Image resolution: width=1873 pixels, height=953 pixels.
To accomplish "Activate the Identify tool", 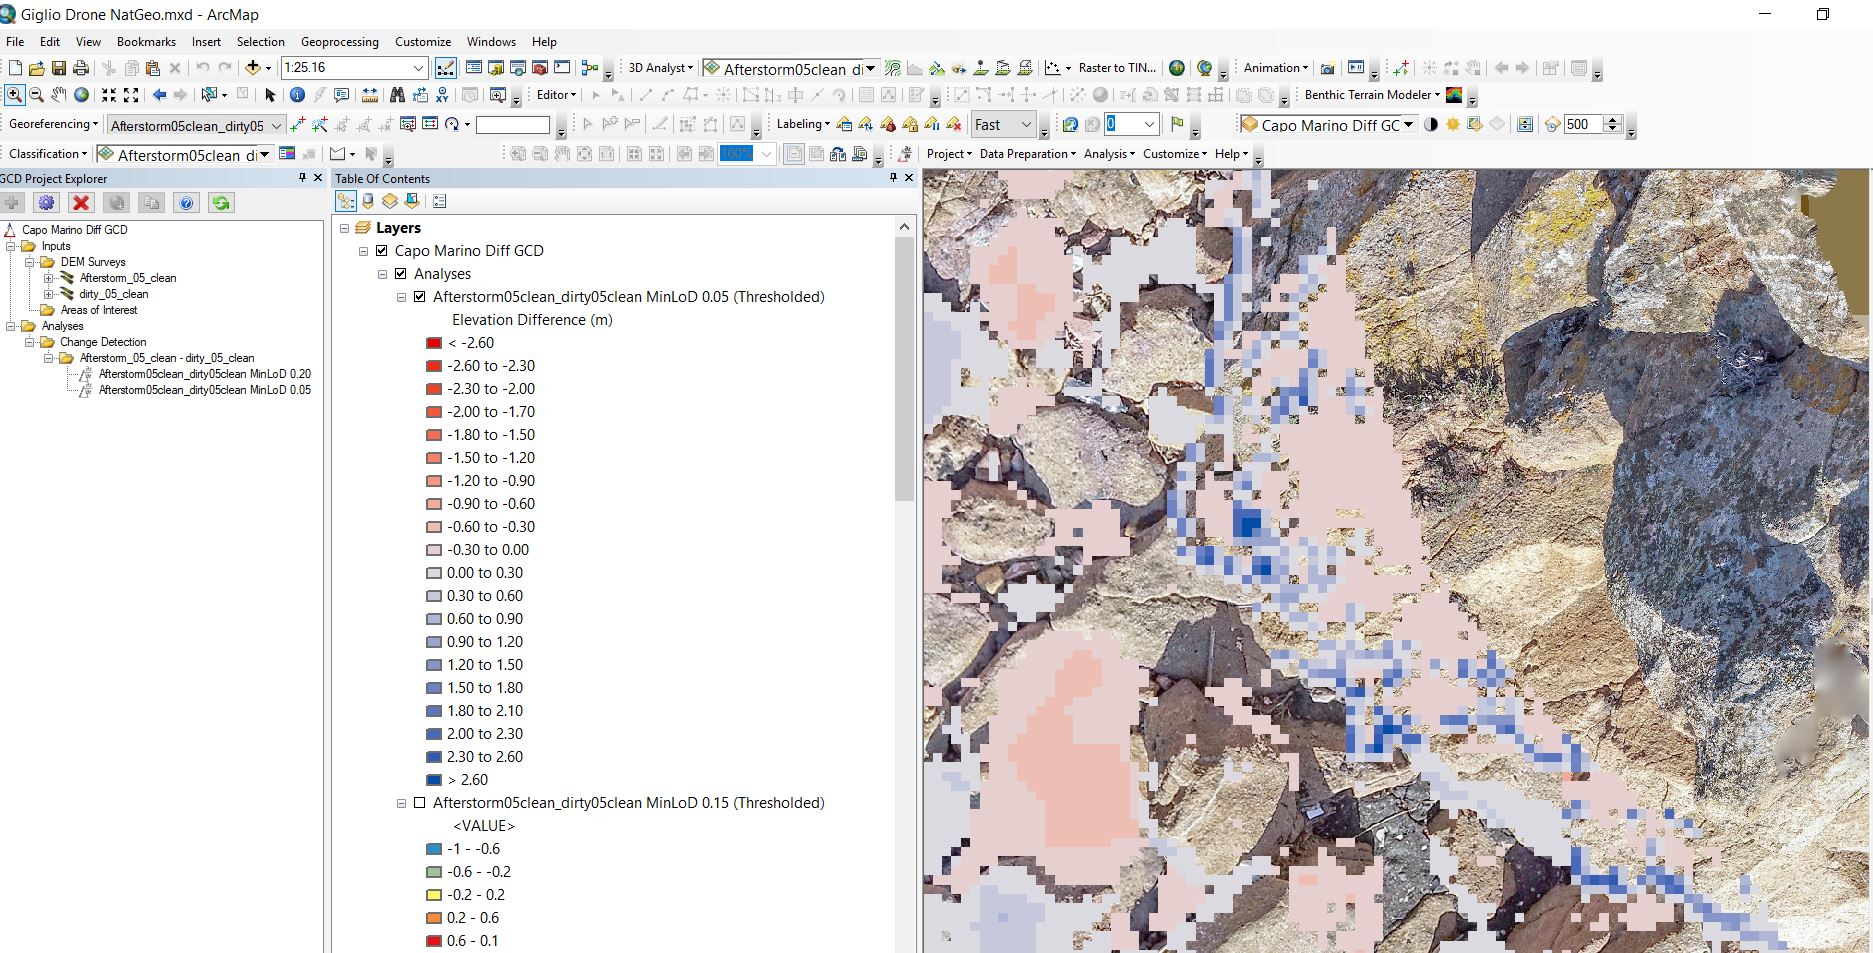I will 297,95.
